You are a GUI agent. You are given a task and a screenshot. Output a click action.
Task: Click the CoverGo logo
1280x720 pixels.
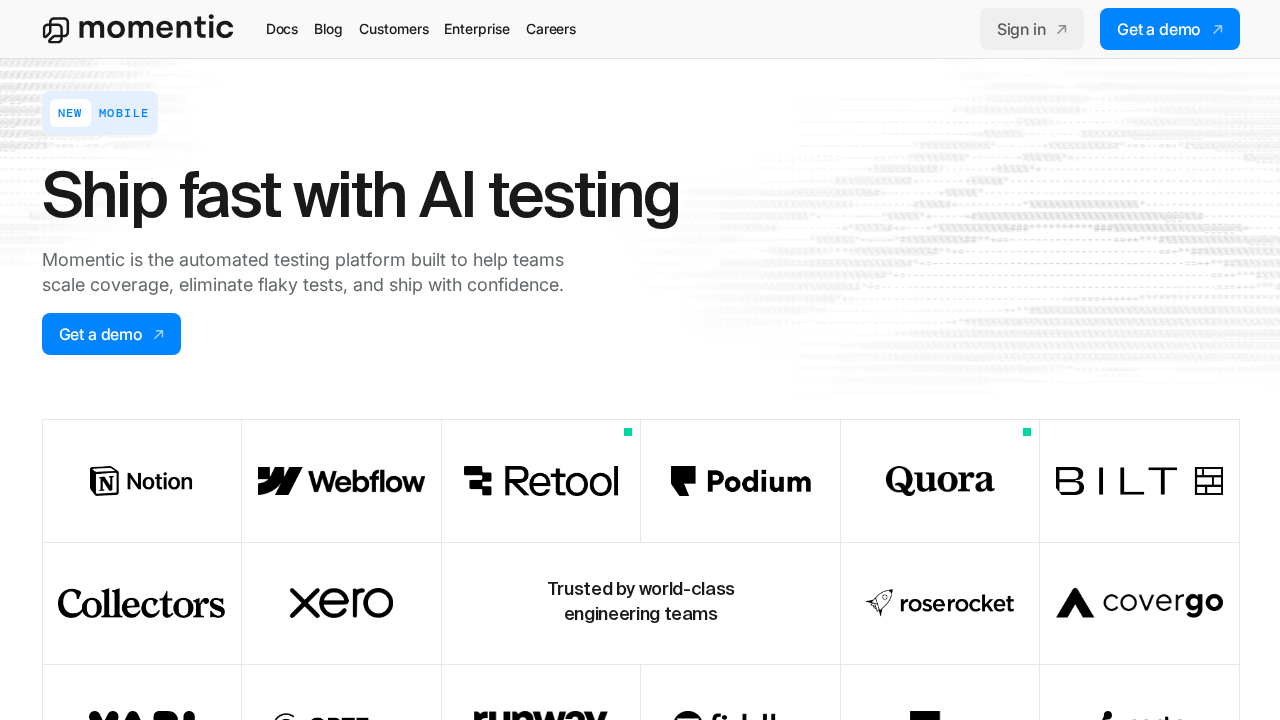pos(1139,603)
